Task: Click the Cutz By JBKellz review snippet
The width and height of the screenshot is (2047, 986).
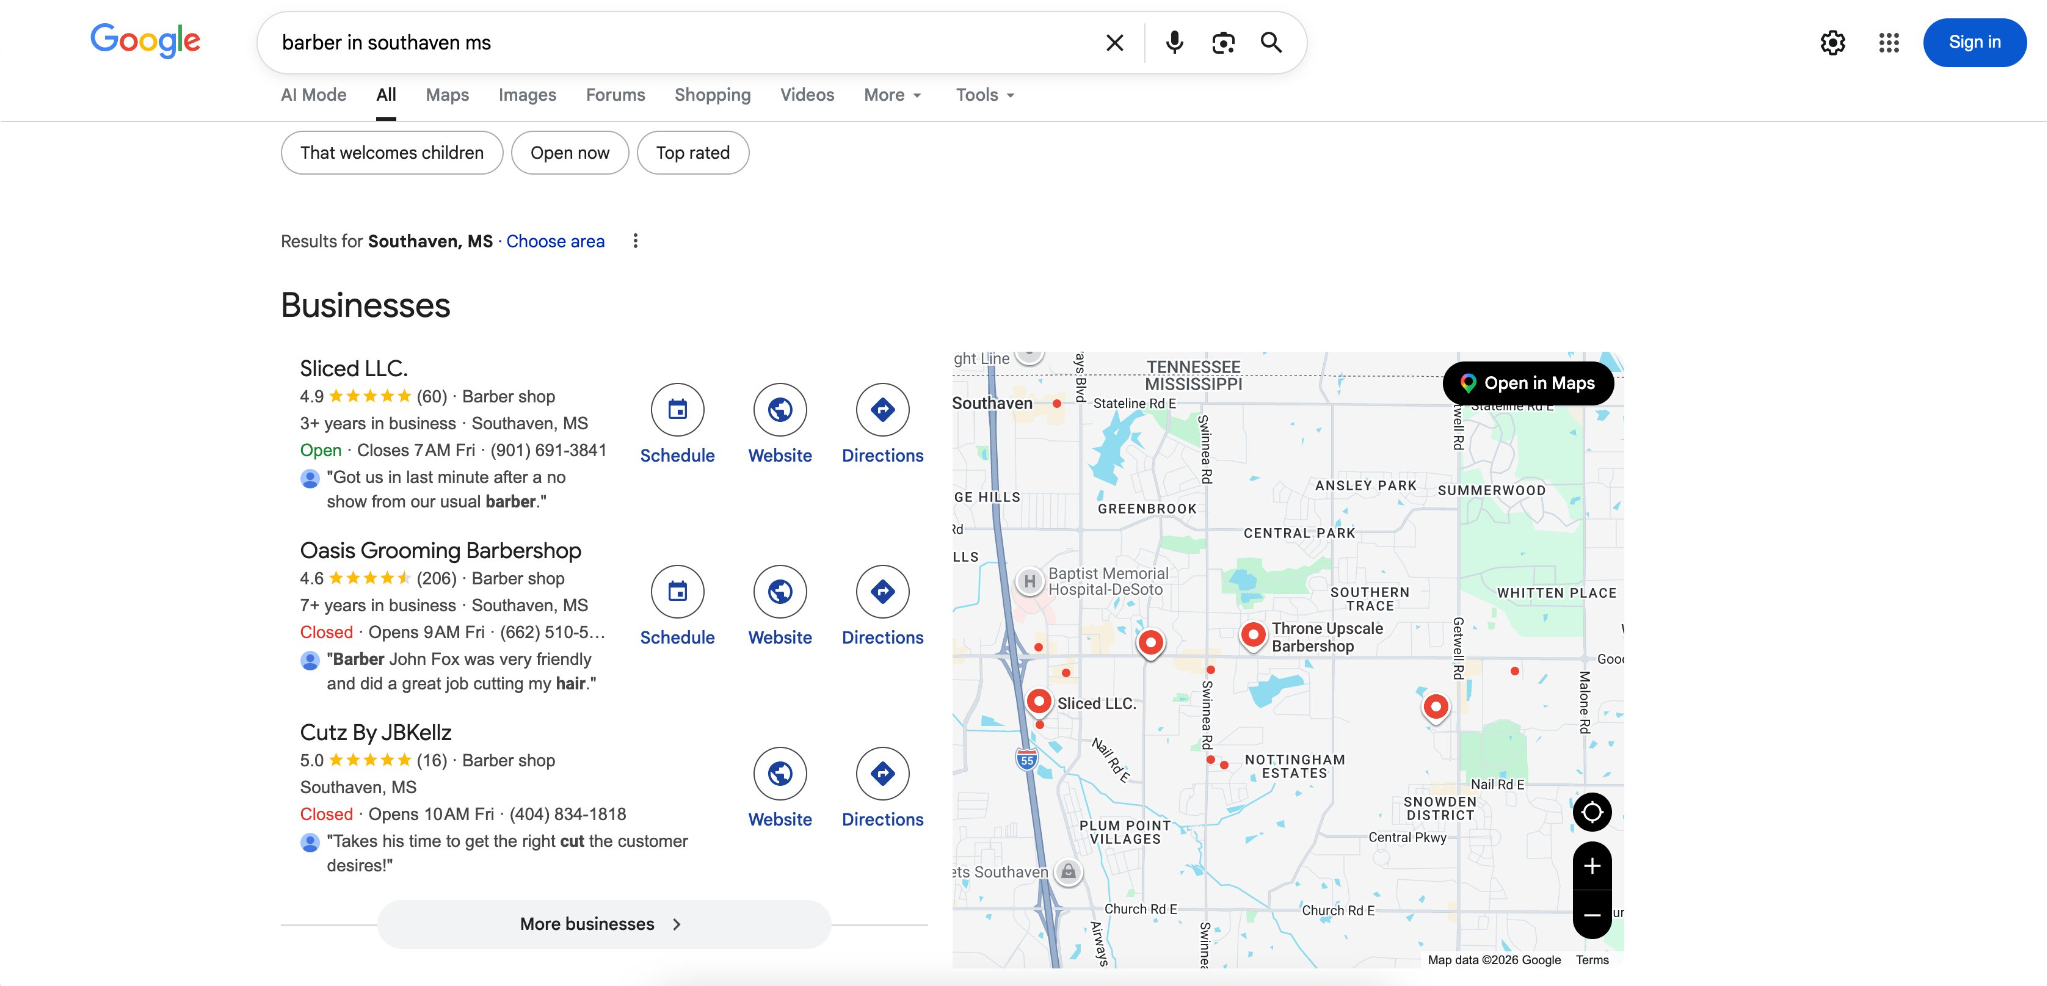Action: (507, 854)
